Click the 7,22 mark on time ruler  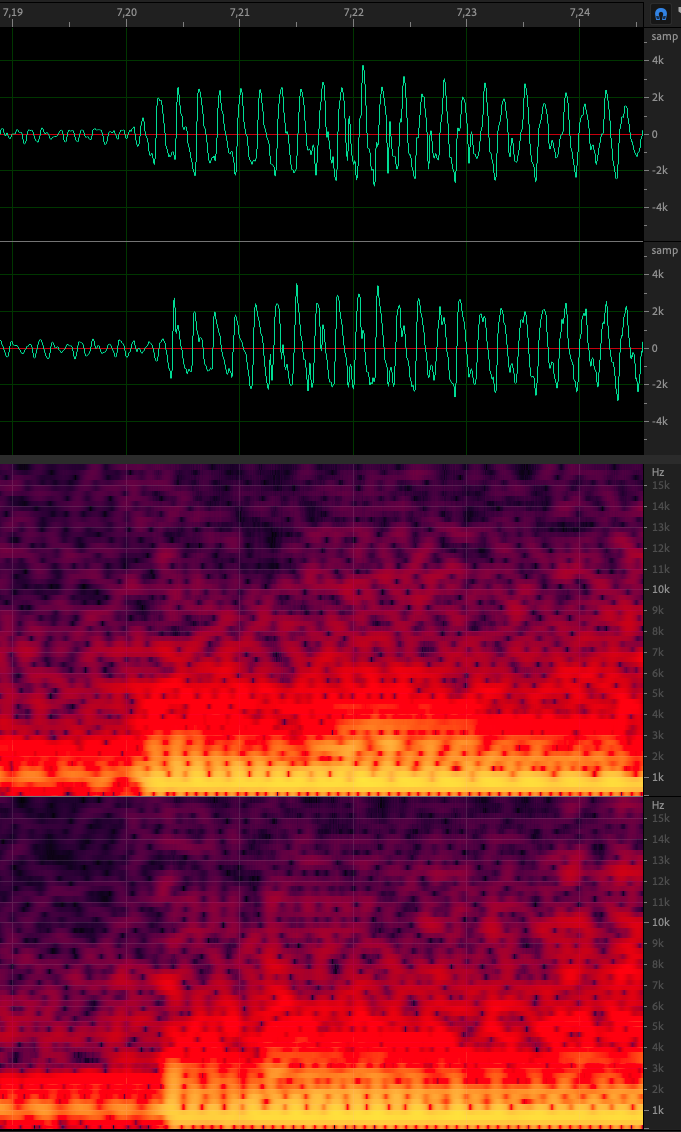tap(354, 12)
